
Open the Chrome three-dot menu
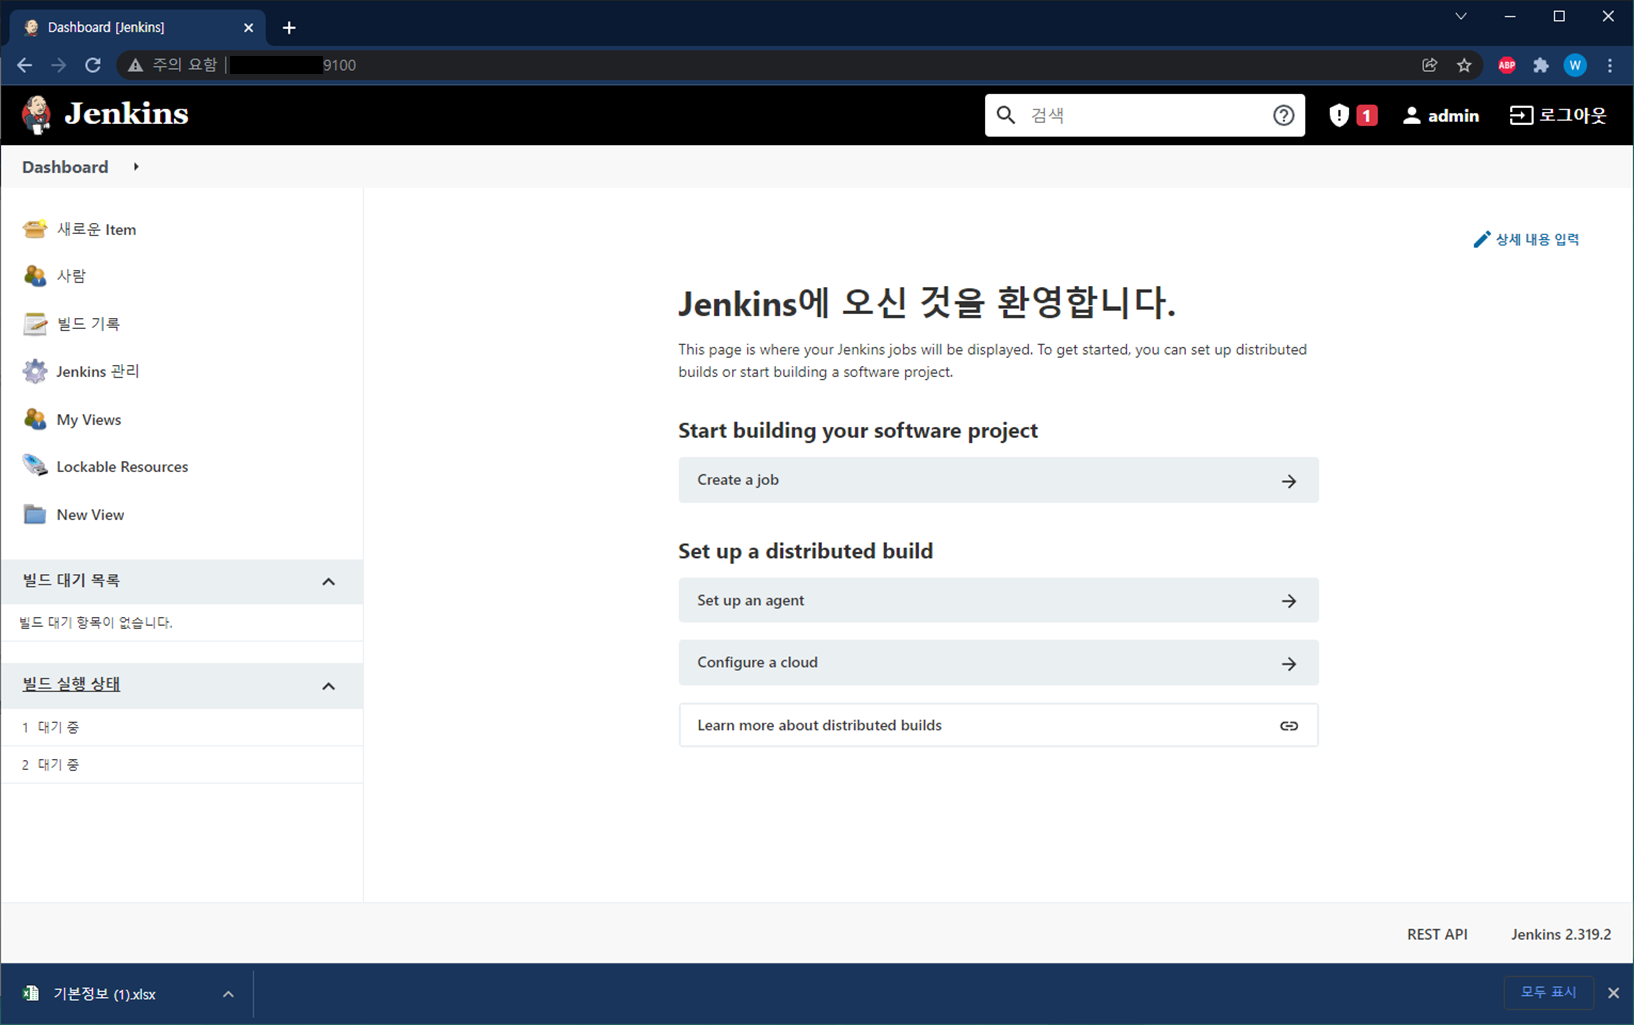pos(1610,65)
